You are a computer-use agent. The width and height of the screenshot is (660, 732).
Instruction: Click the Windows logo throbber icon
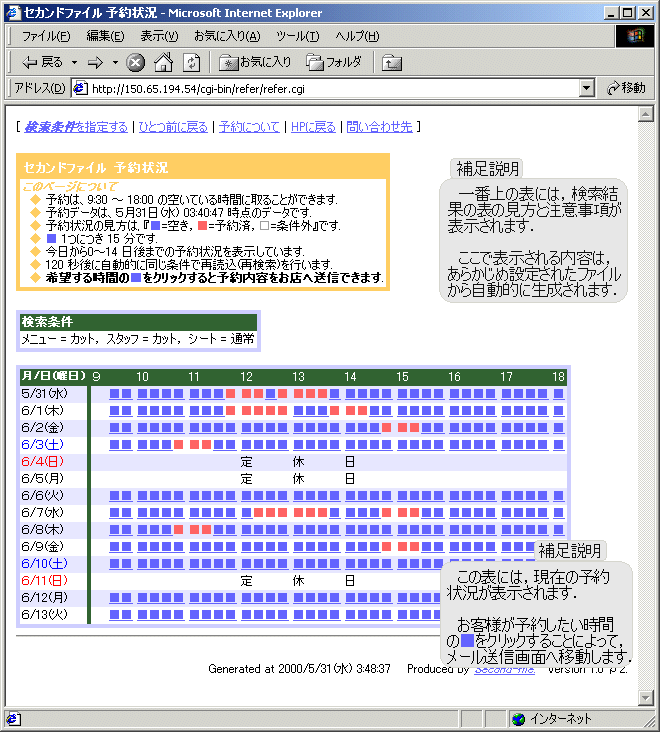click(635, 36)
